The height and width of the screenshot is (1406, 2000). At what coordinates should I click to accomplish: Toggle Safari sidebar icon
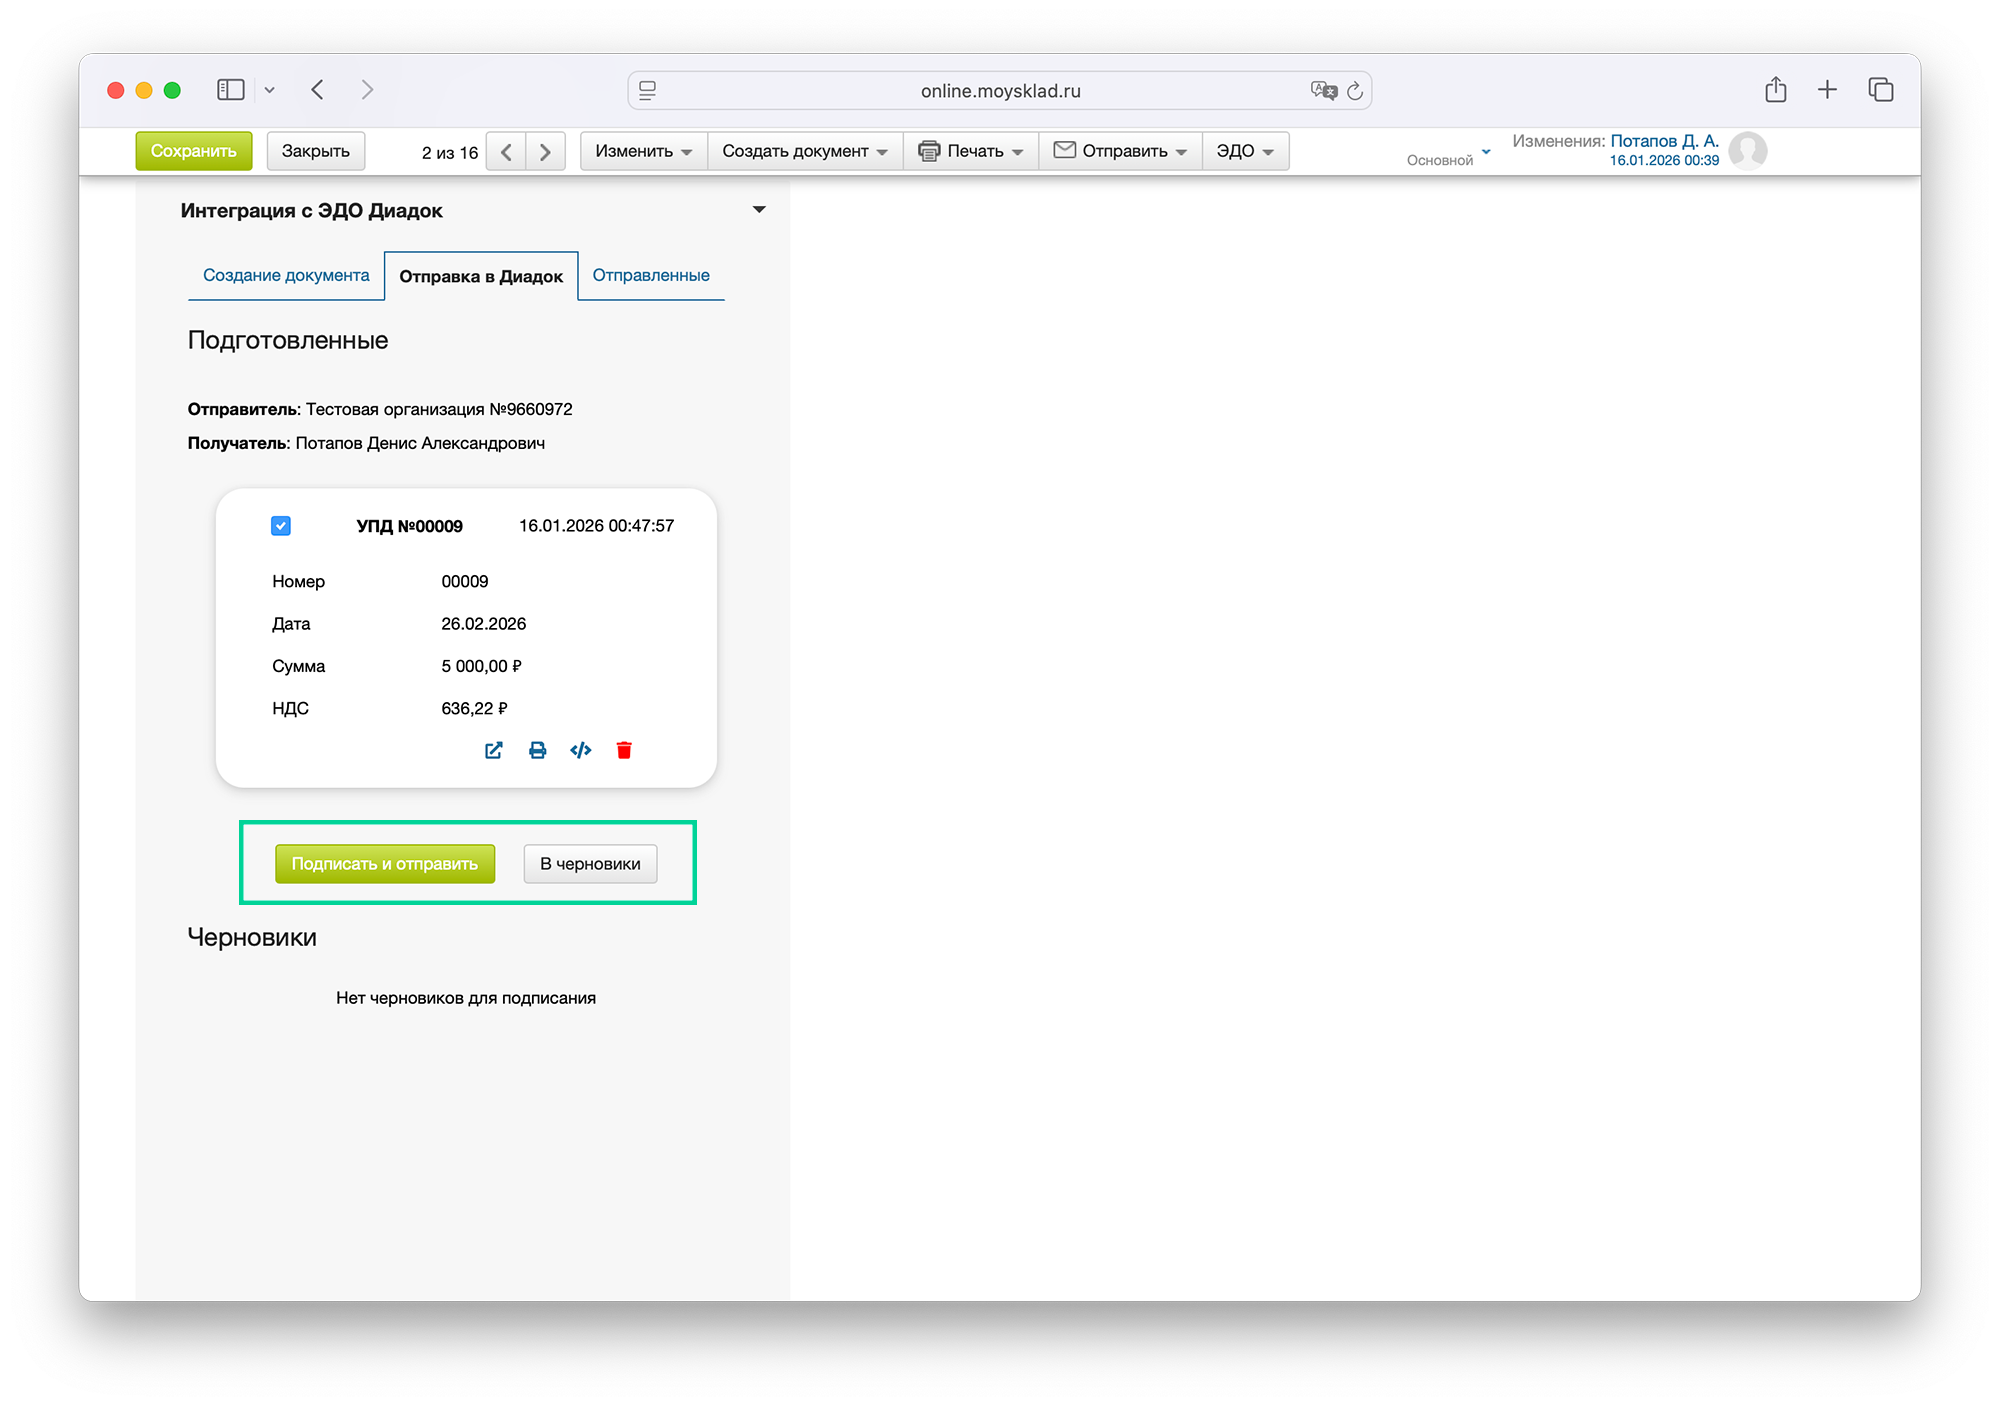coord(231,90)
